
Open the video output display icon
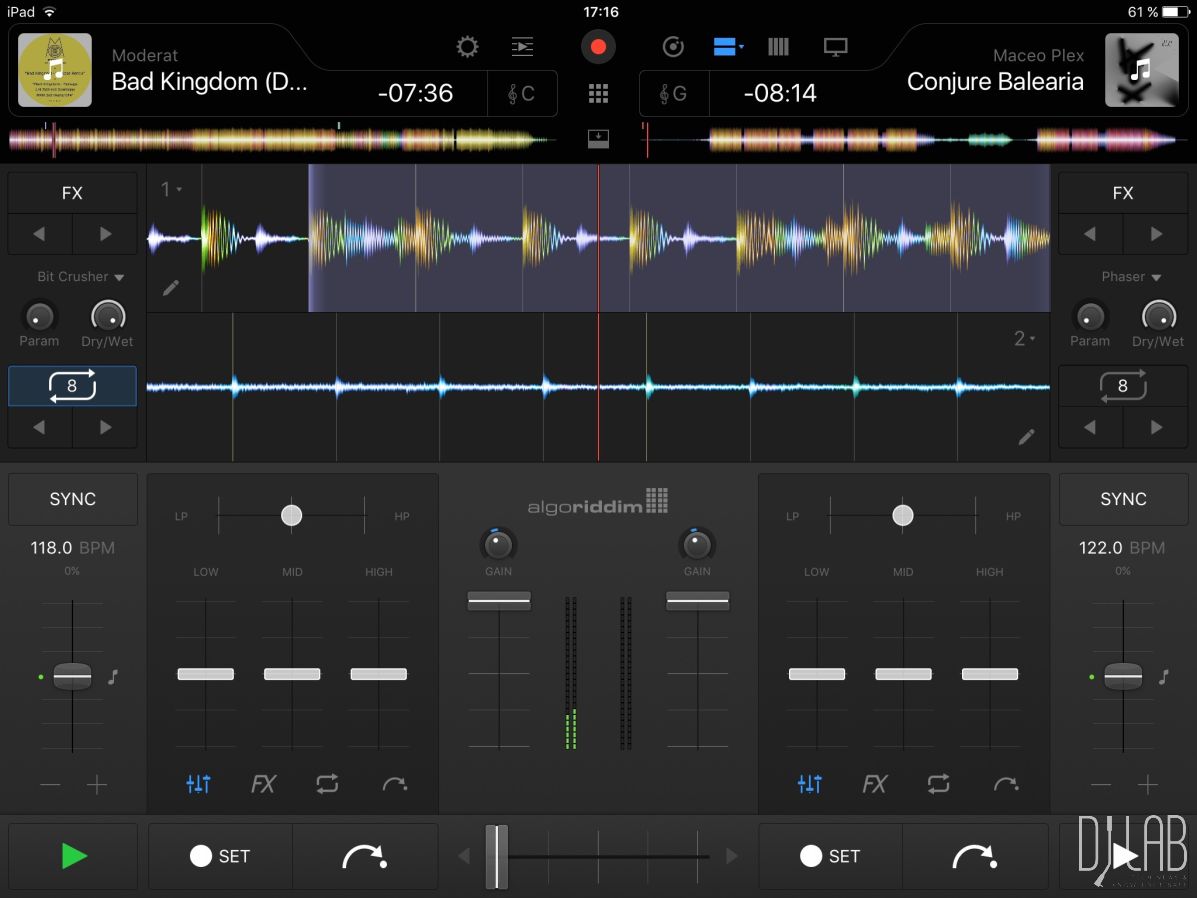836,46
